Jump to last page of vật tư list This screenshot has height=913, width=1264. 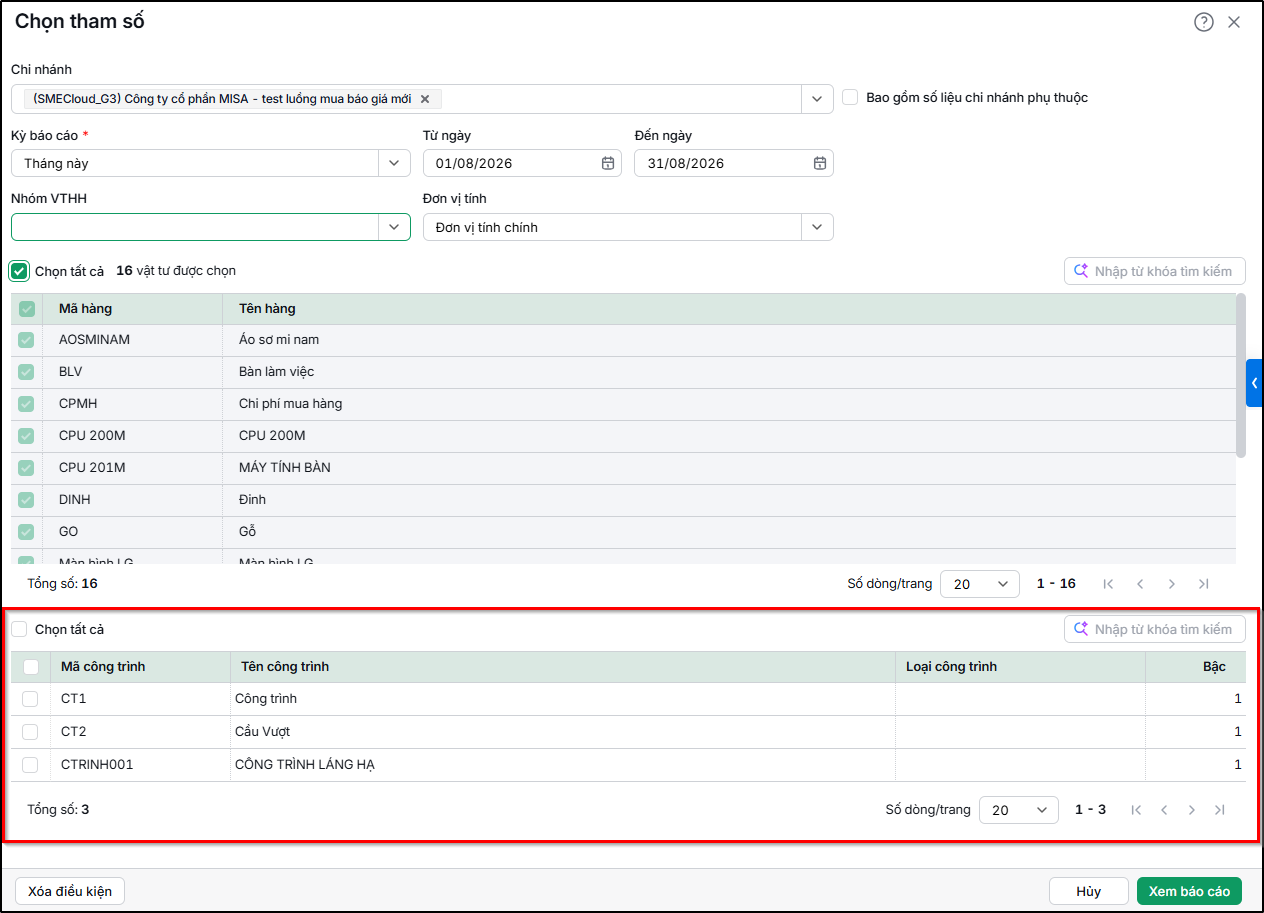pos(1203,584)
